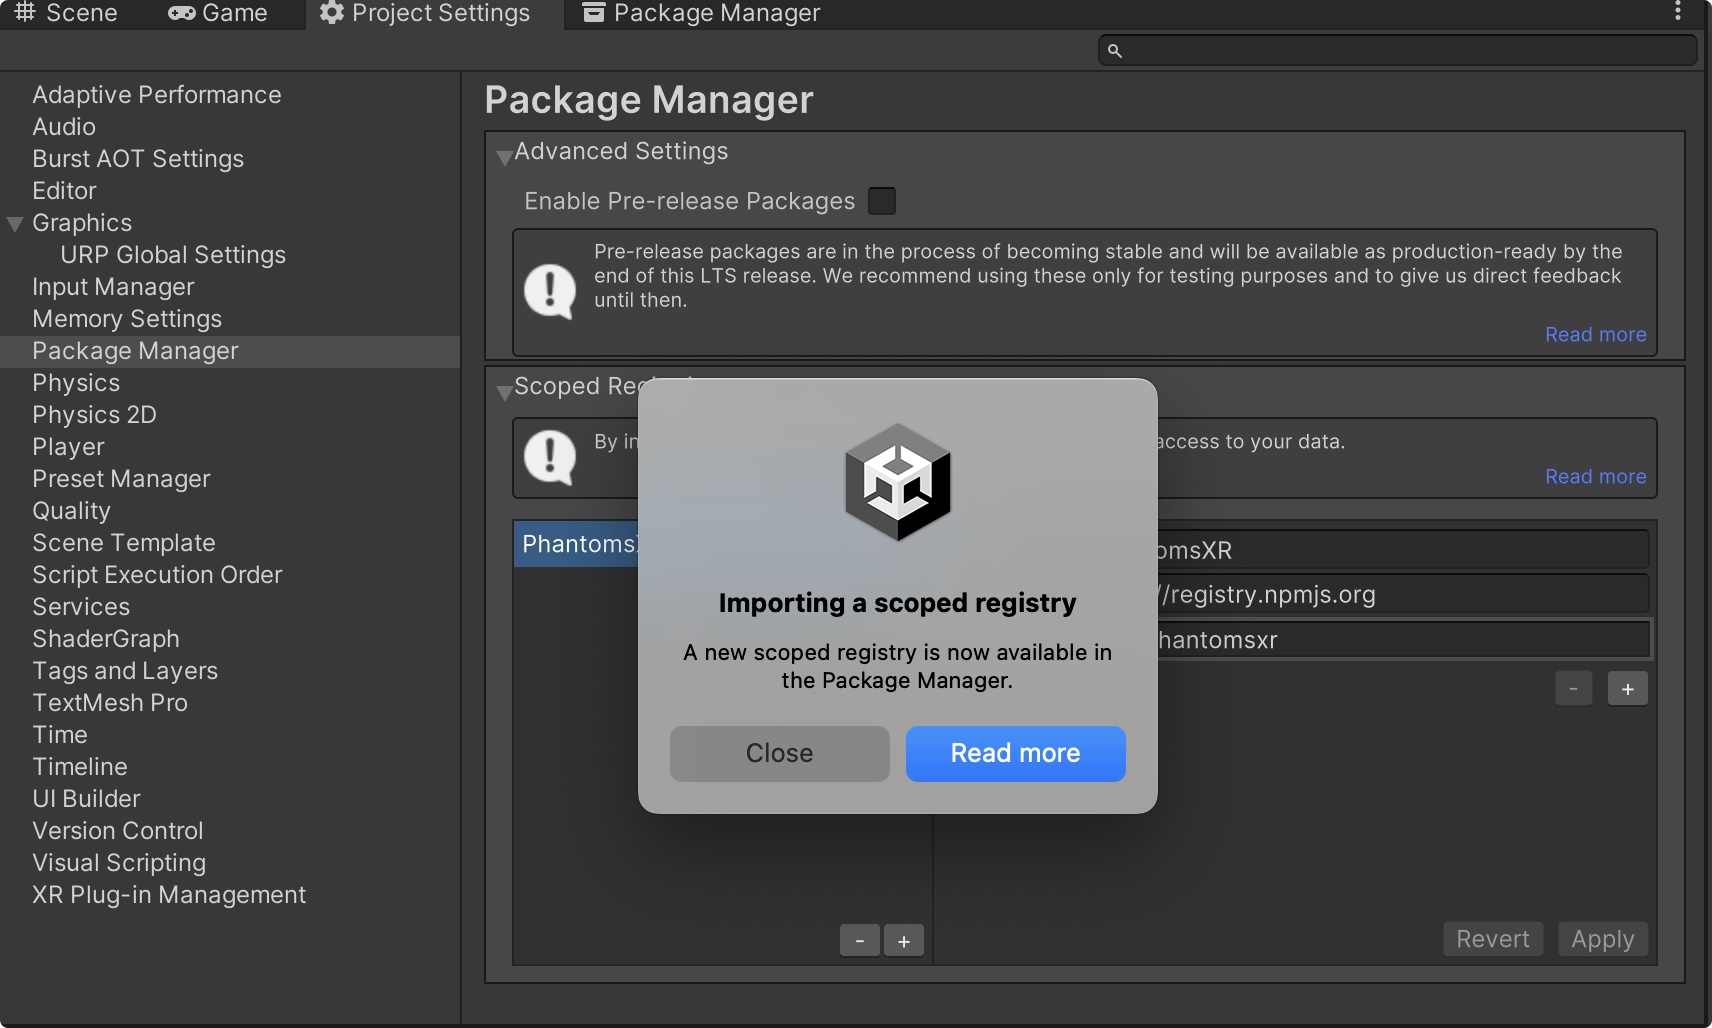Click Read more in the dialog
1712x1028 pixels.
(1016, 754)
